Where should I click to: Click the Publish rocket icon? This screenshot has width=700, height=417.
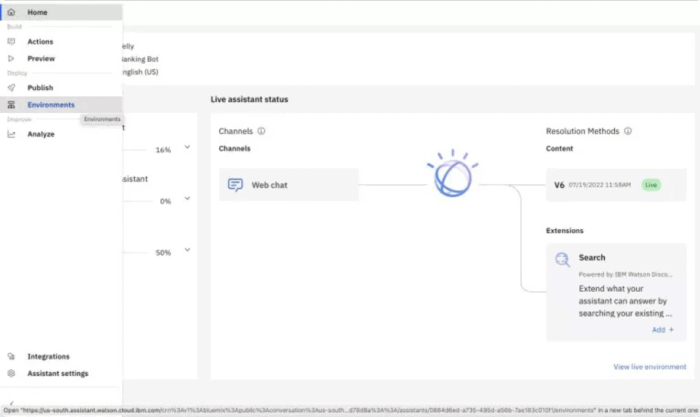tap(11, 88)
